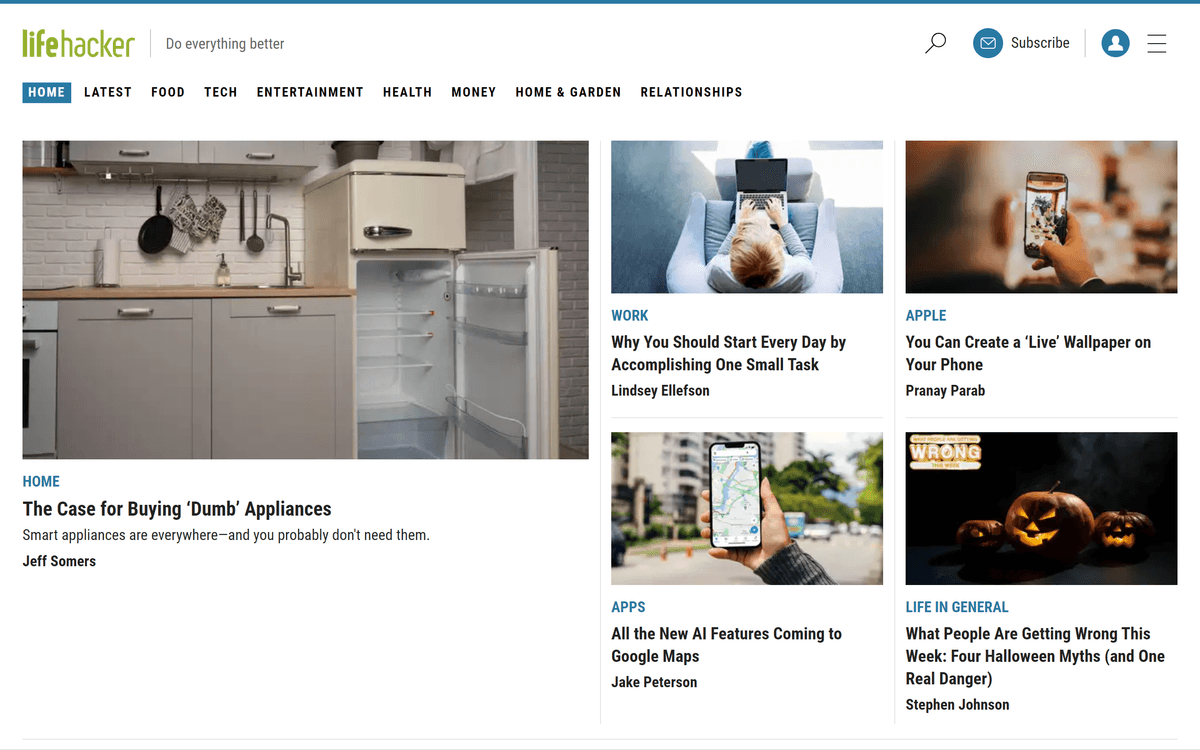Open the hamburger navigation menu
Viewport: 1200px width, 750px height.
(x=1157, y=43)
